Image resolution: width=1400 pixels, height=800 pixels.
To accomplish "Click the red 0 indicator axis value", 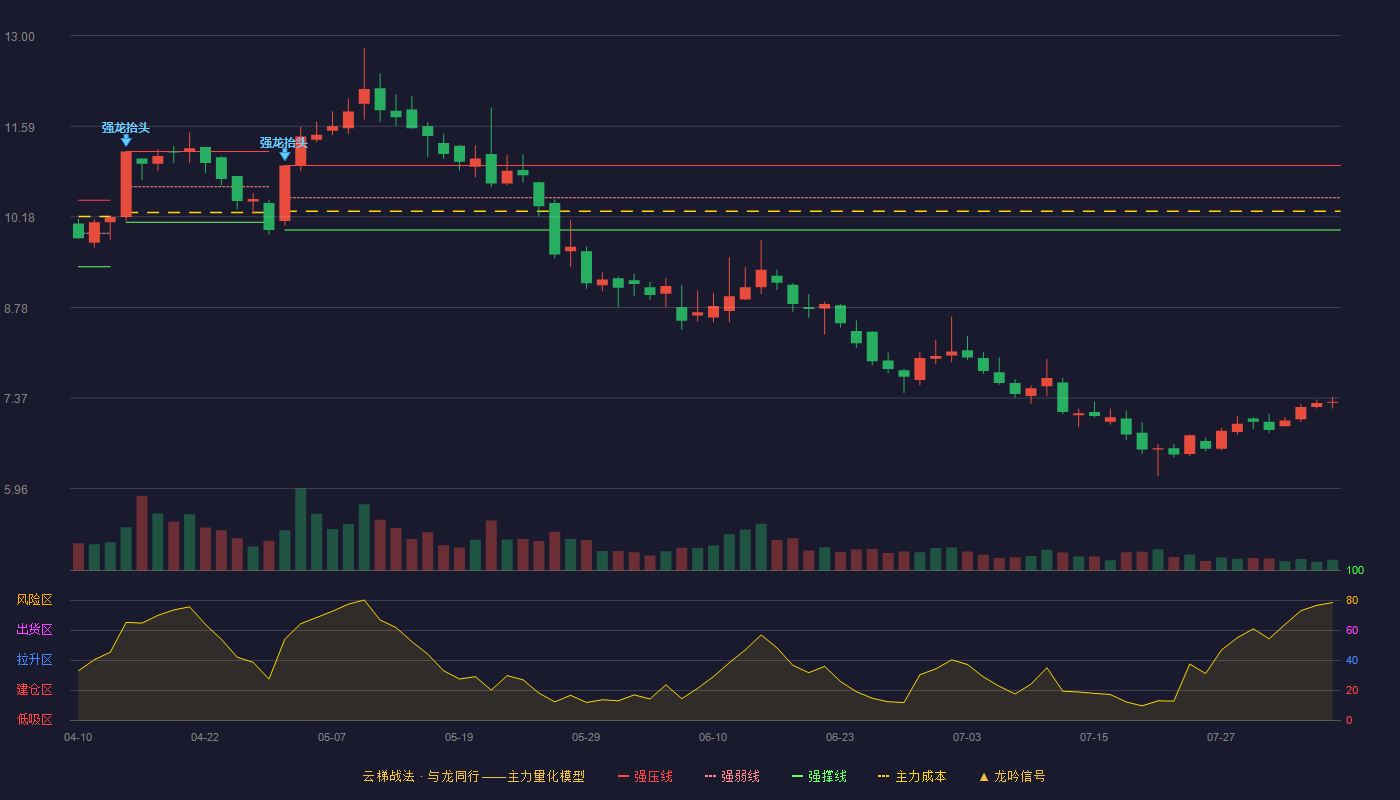I will pyautogui.click(x=1349, y=720).
